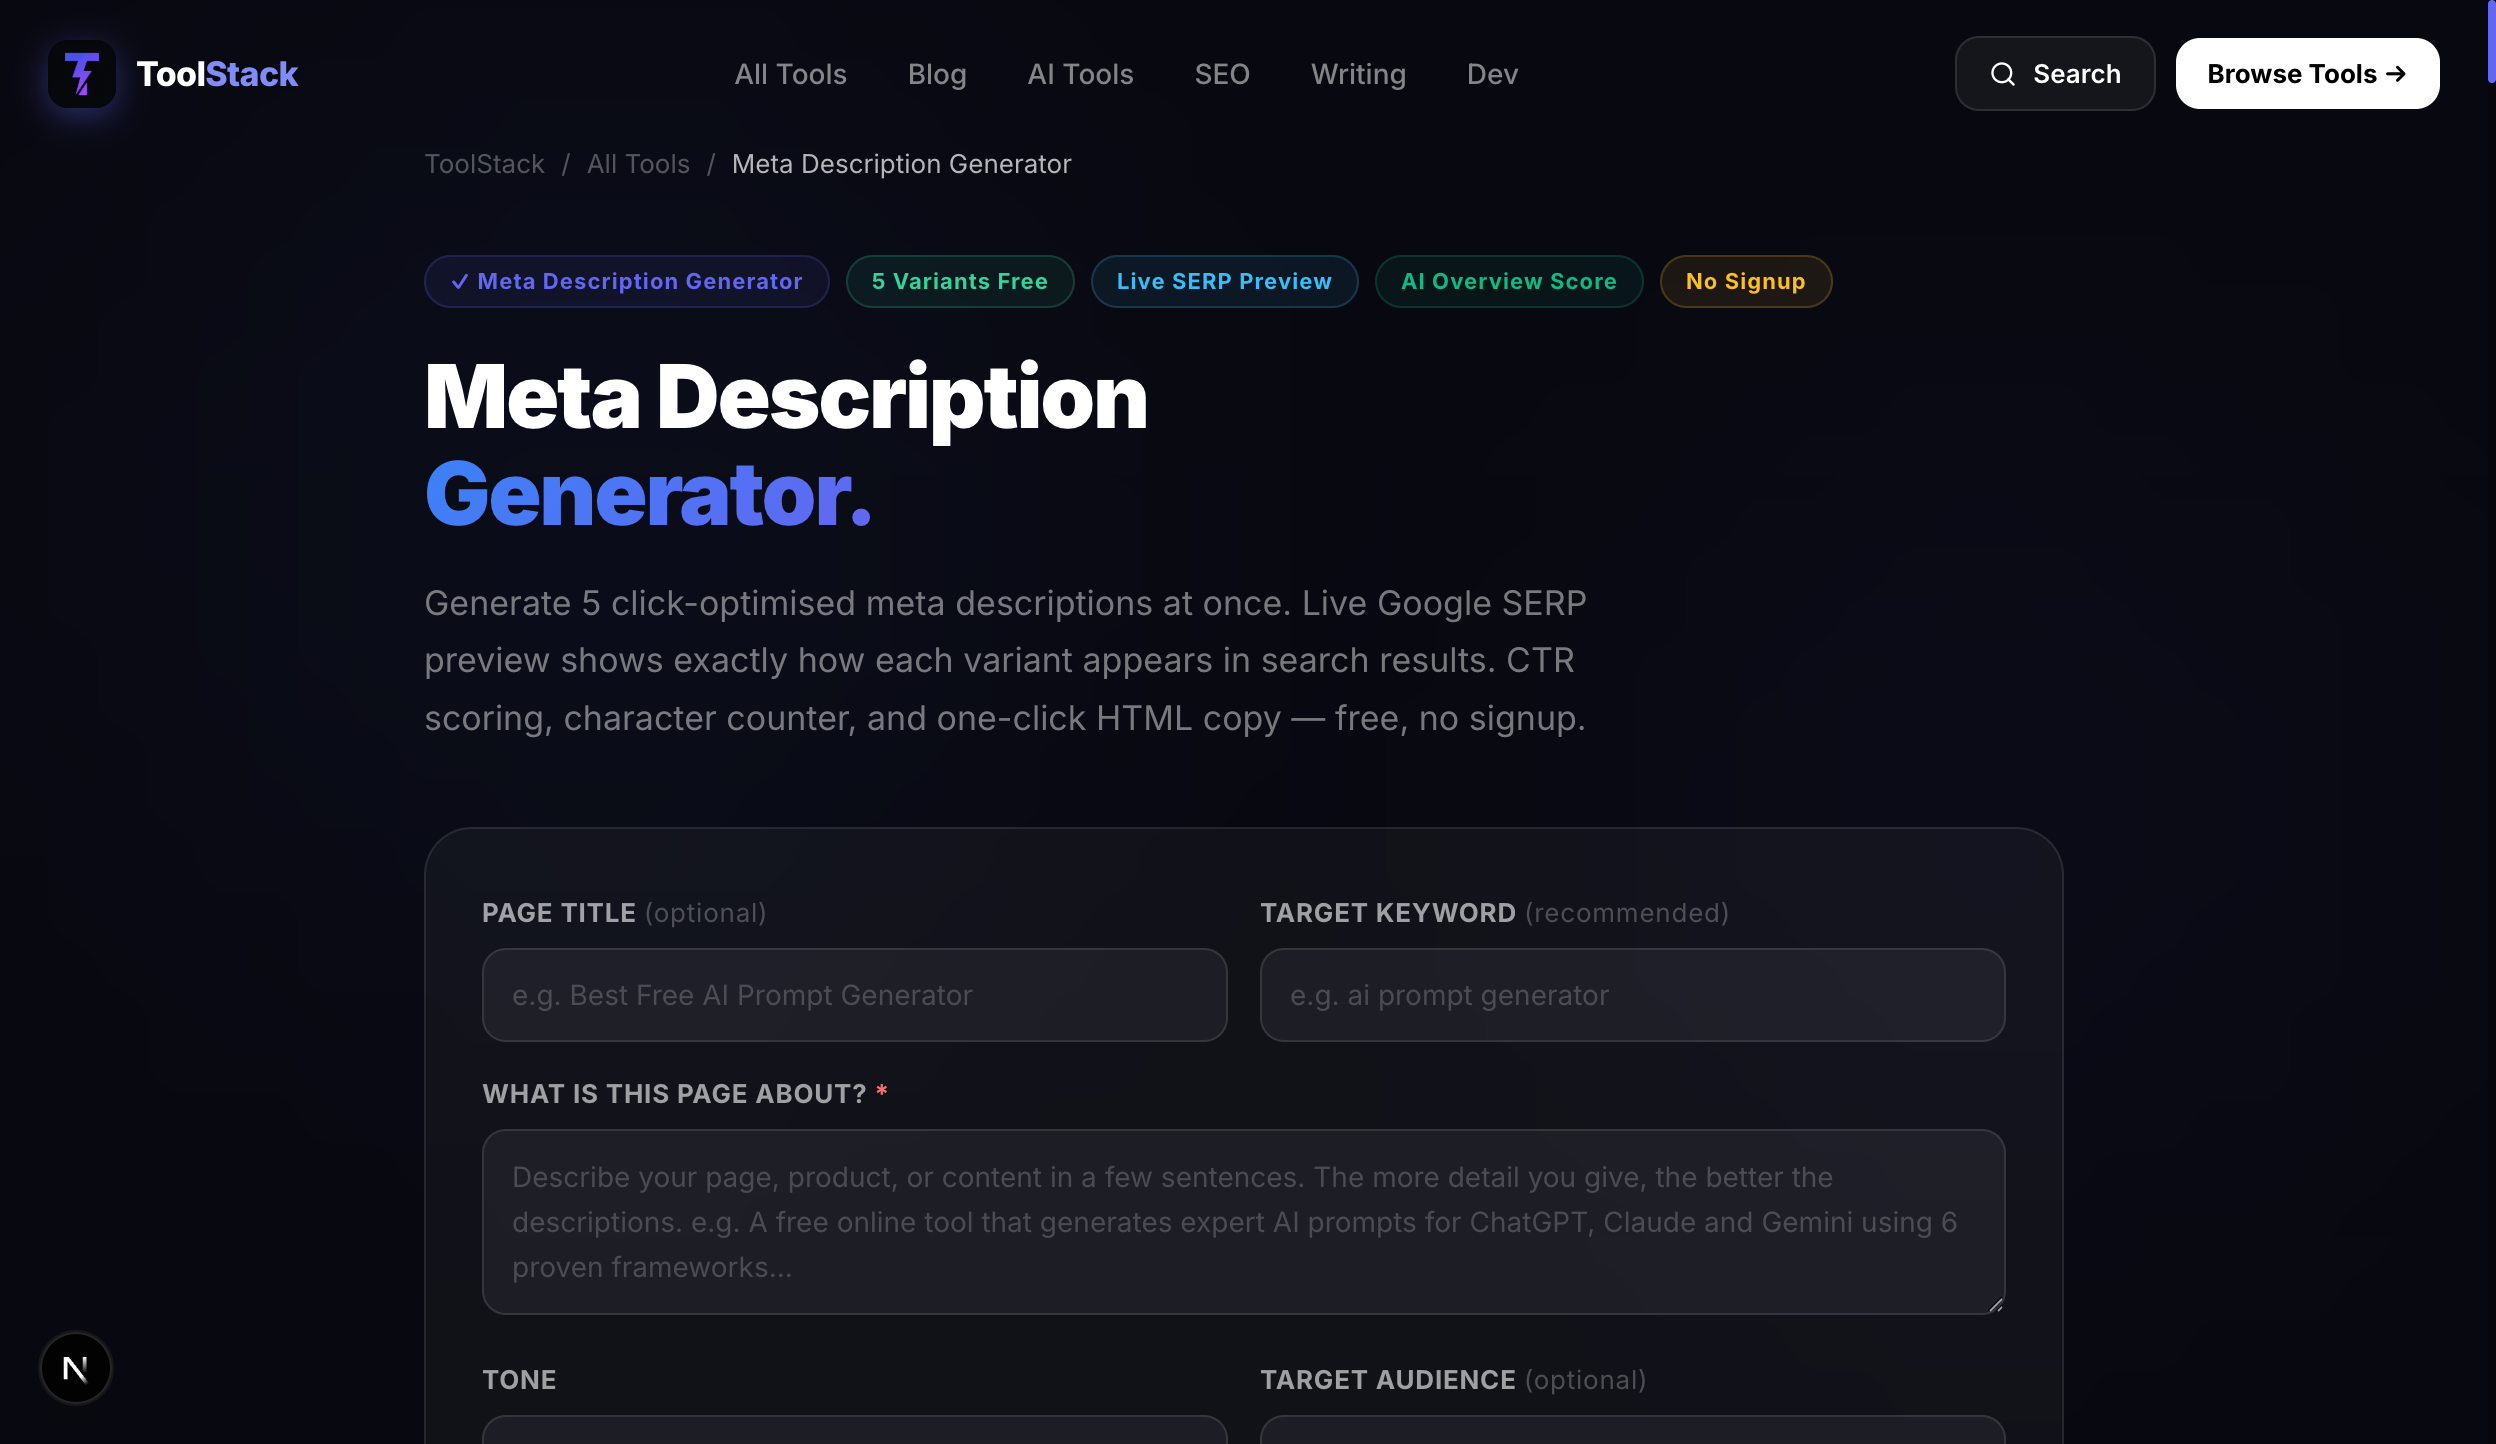Focus the What Is This Page About textarea
Screen dimensions: 2496x1444
tap(1243, 1222)
